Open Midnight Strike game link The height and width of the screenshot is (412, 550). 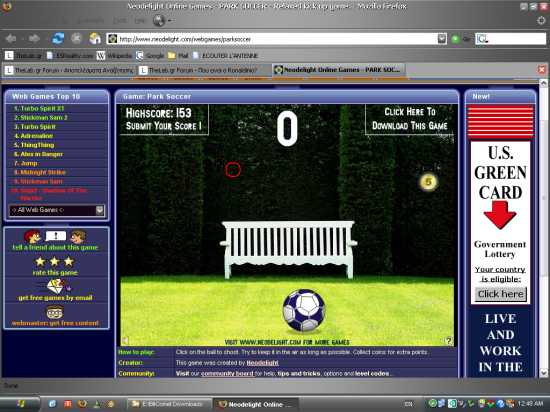pyautogui.click(x=40, y=172)
